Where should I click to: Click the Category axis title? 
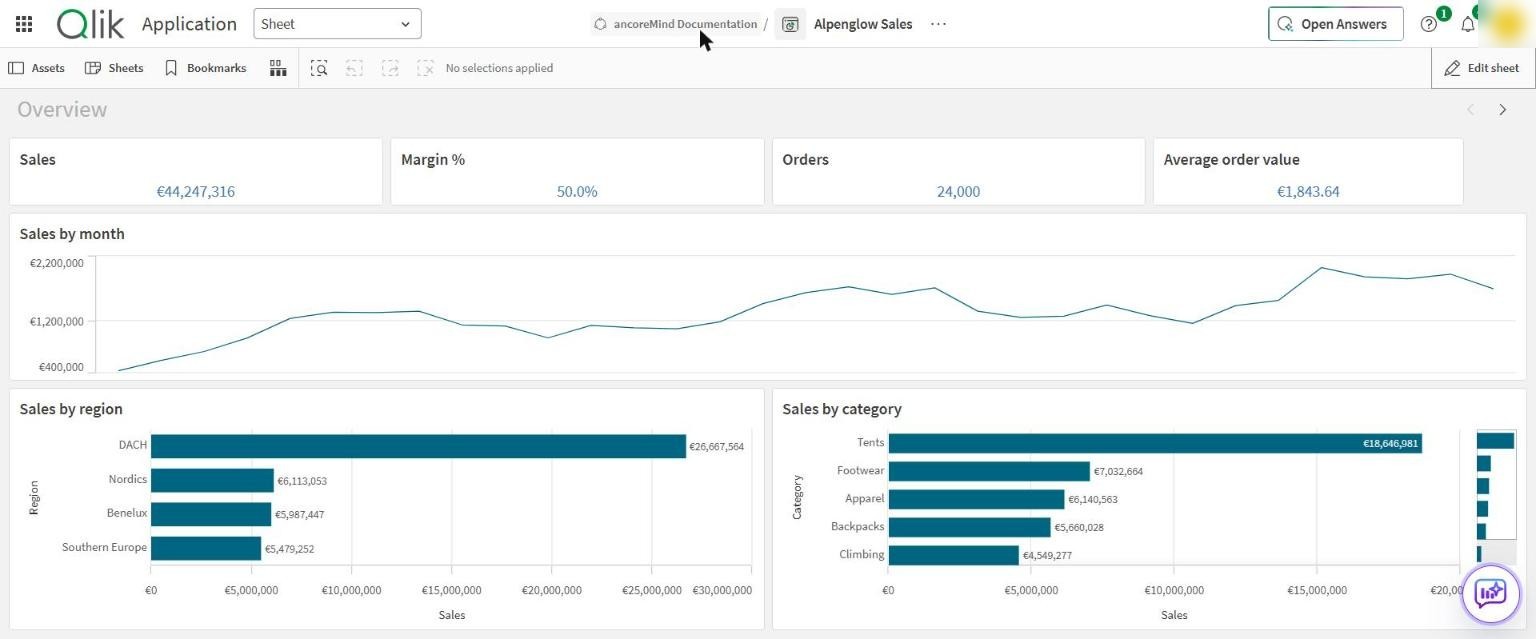[x=797, y=497]
